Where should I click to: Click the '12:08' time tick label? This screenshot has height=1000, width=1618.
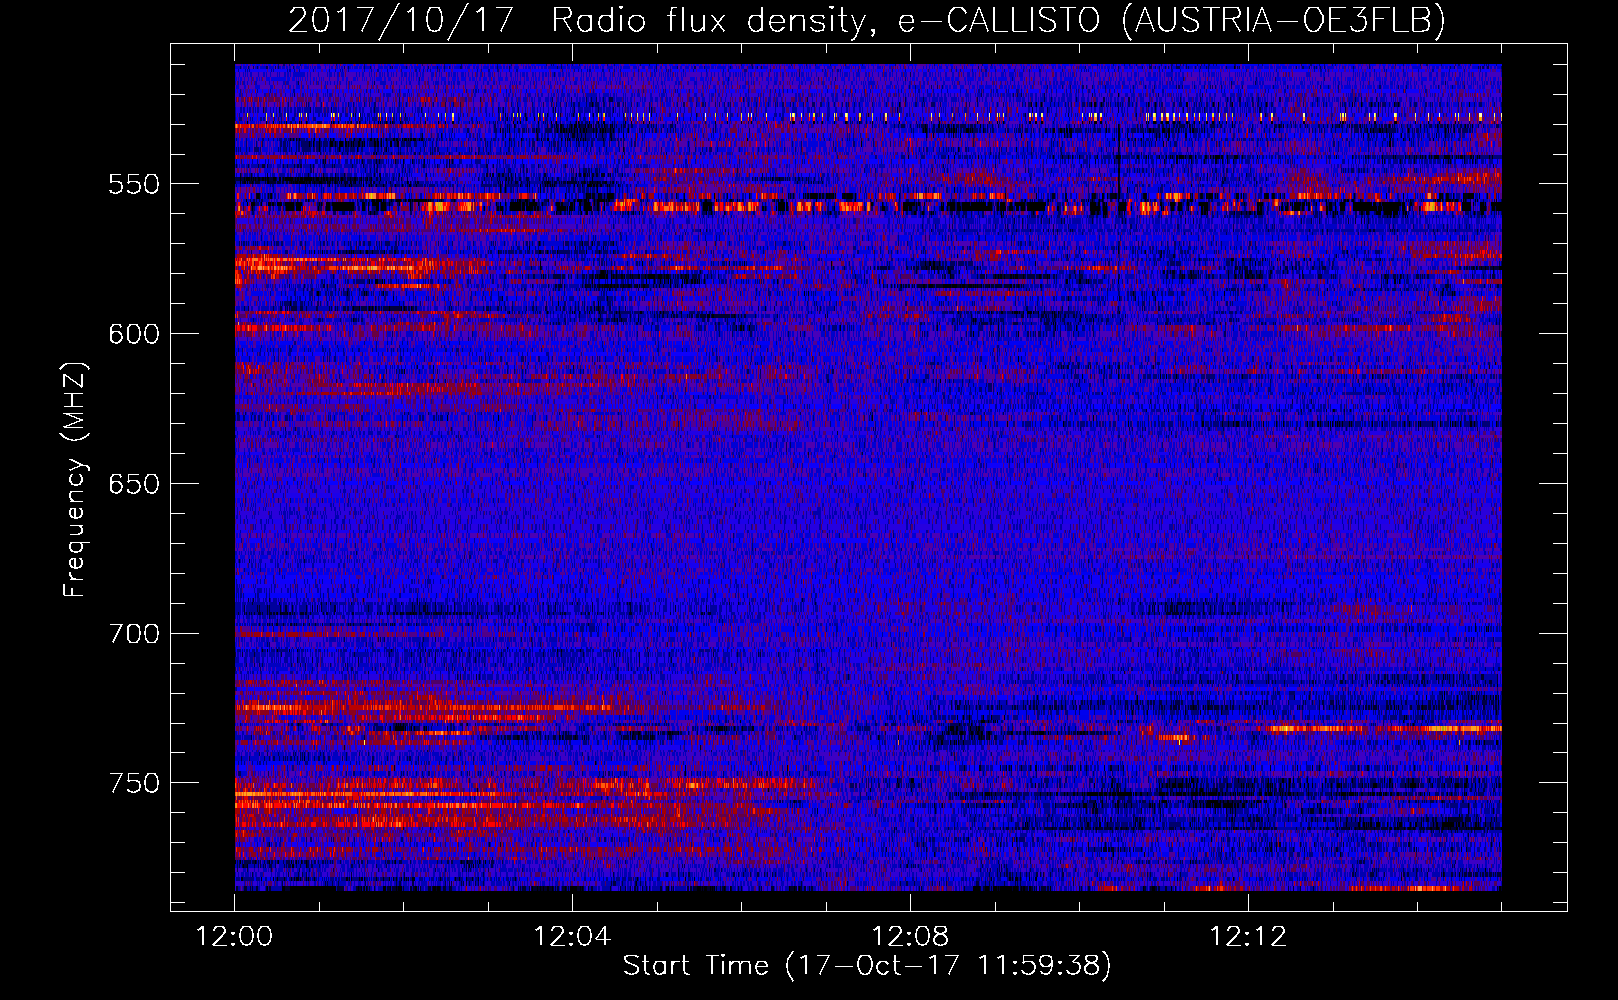pyautogui.click(x=910, y=937)
